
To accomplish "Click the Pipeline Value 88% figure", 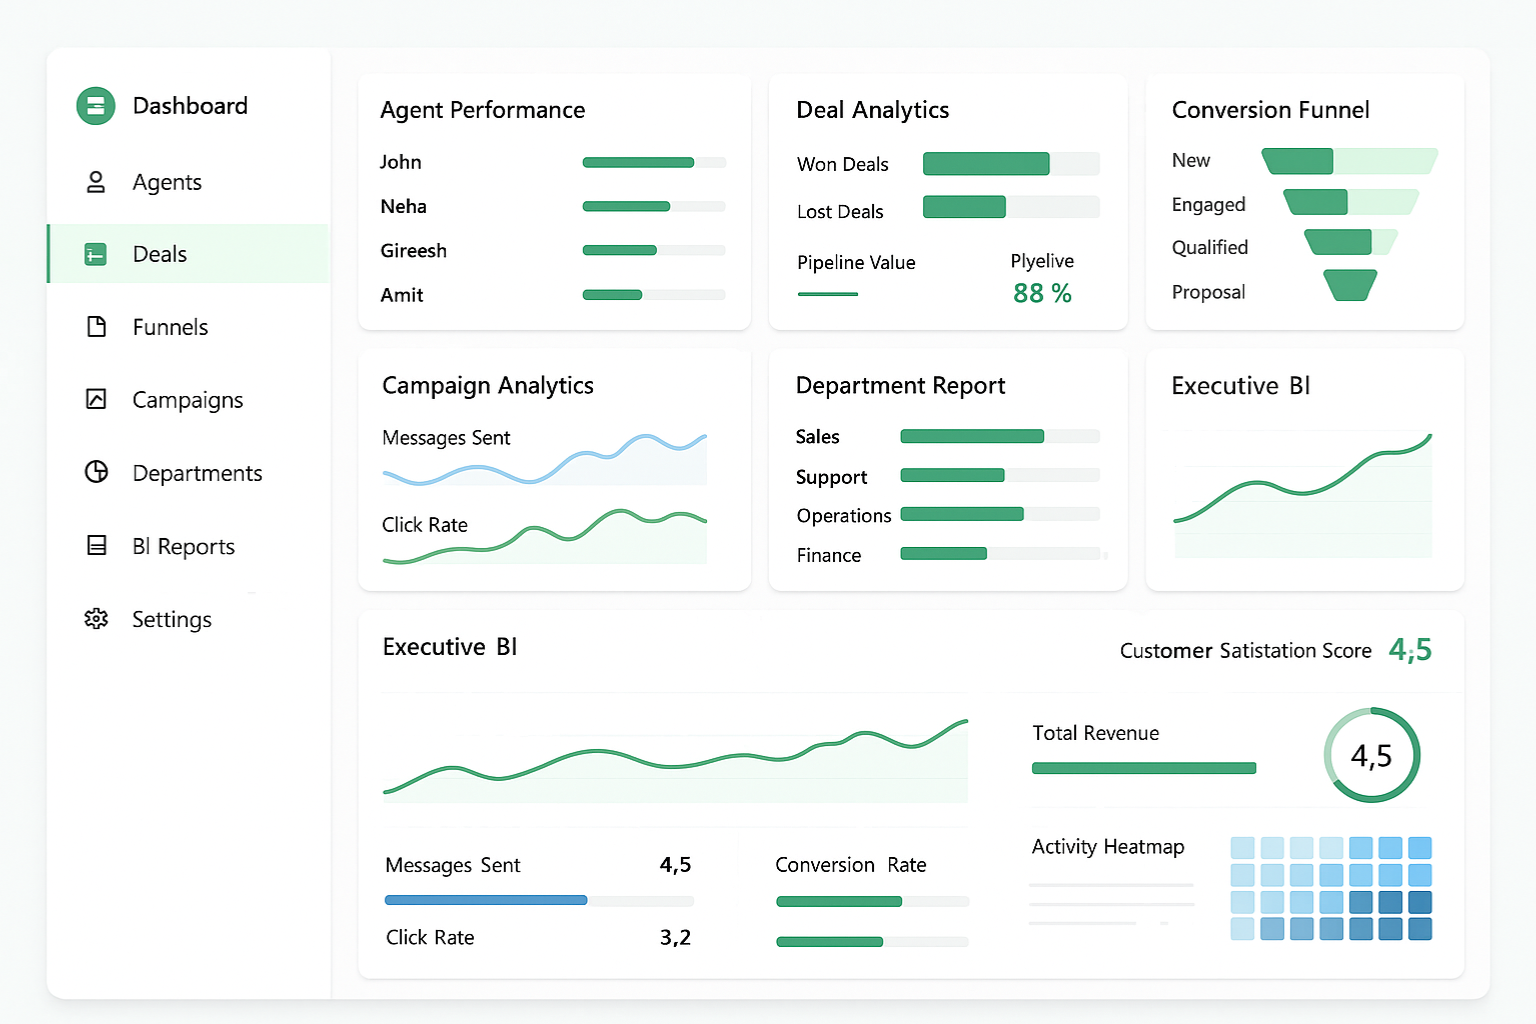I will (x=1042, y=293).
